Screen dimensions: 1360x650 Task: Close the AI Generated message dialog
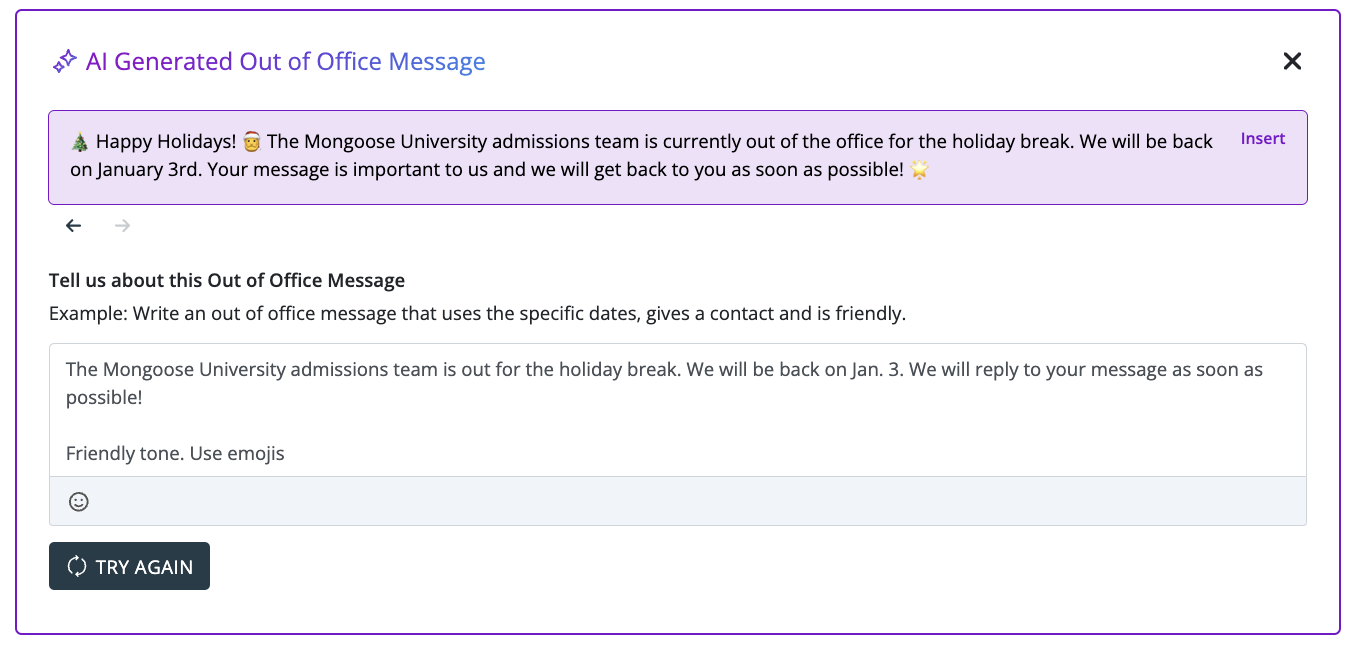point(1292,62)
